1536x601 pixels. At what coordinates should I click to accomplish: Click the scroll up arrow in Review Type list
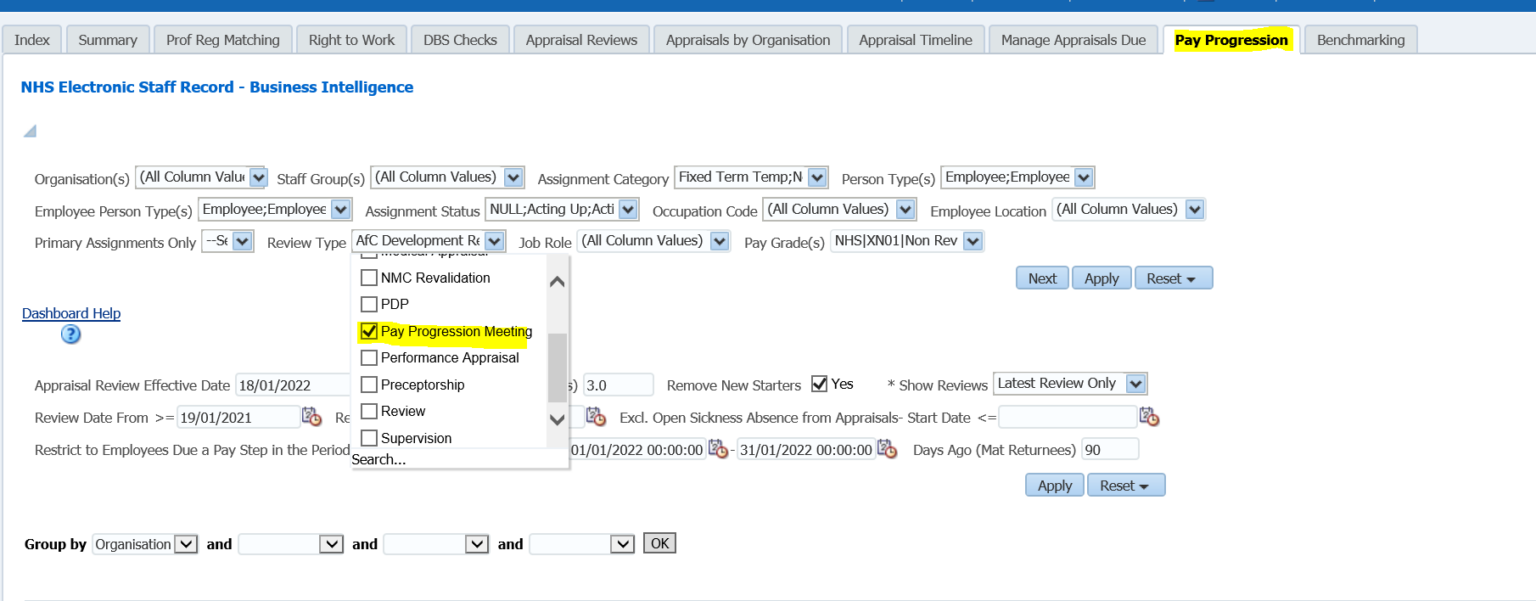[558, 281]
